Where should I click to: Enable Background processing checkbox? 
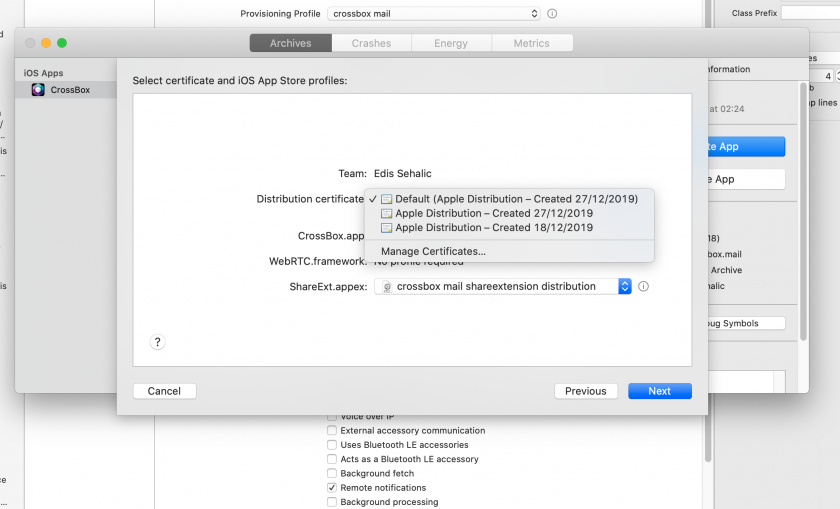(x=332, y=502)
